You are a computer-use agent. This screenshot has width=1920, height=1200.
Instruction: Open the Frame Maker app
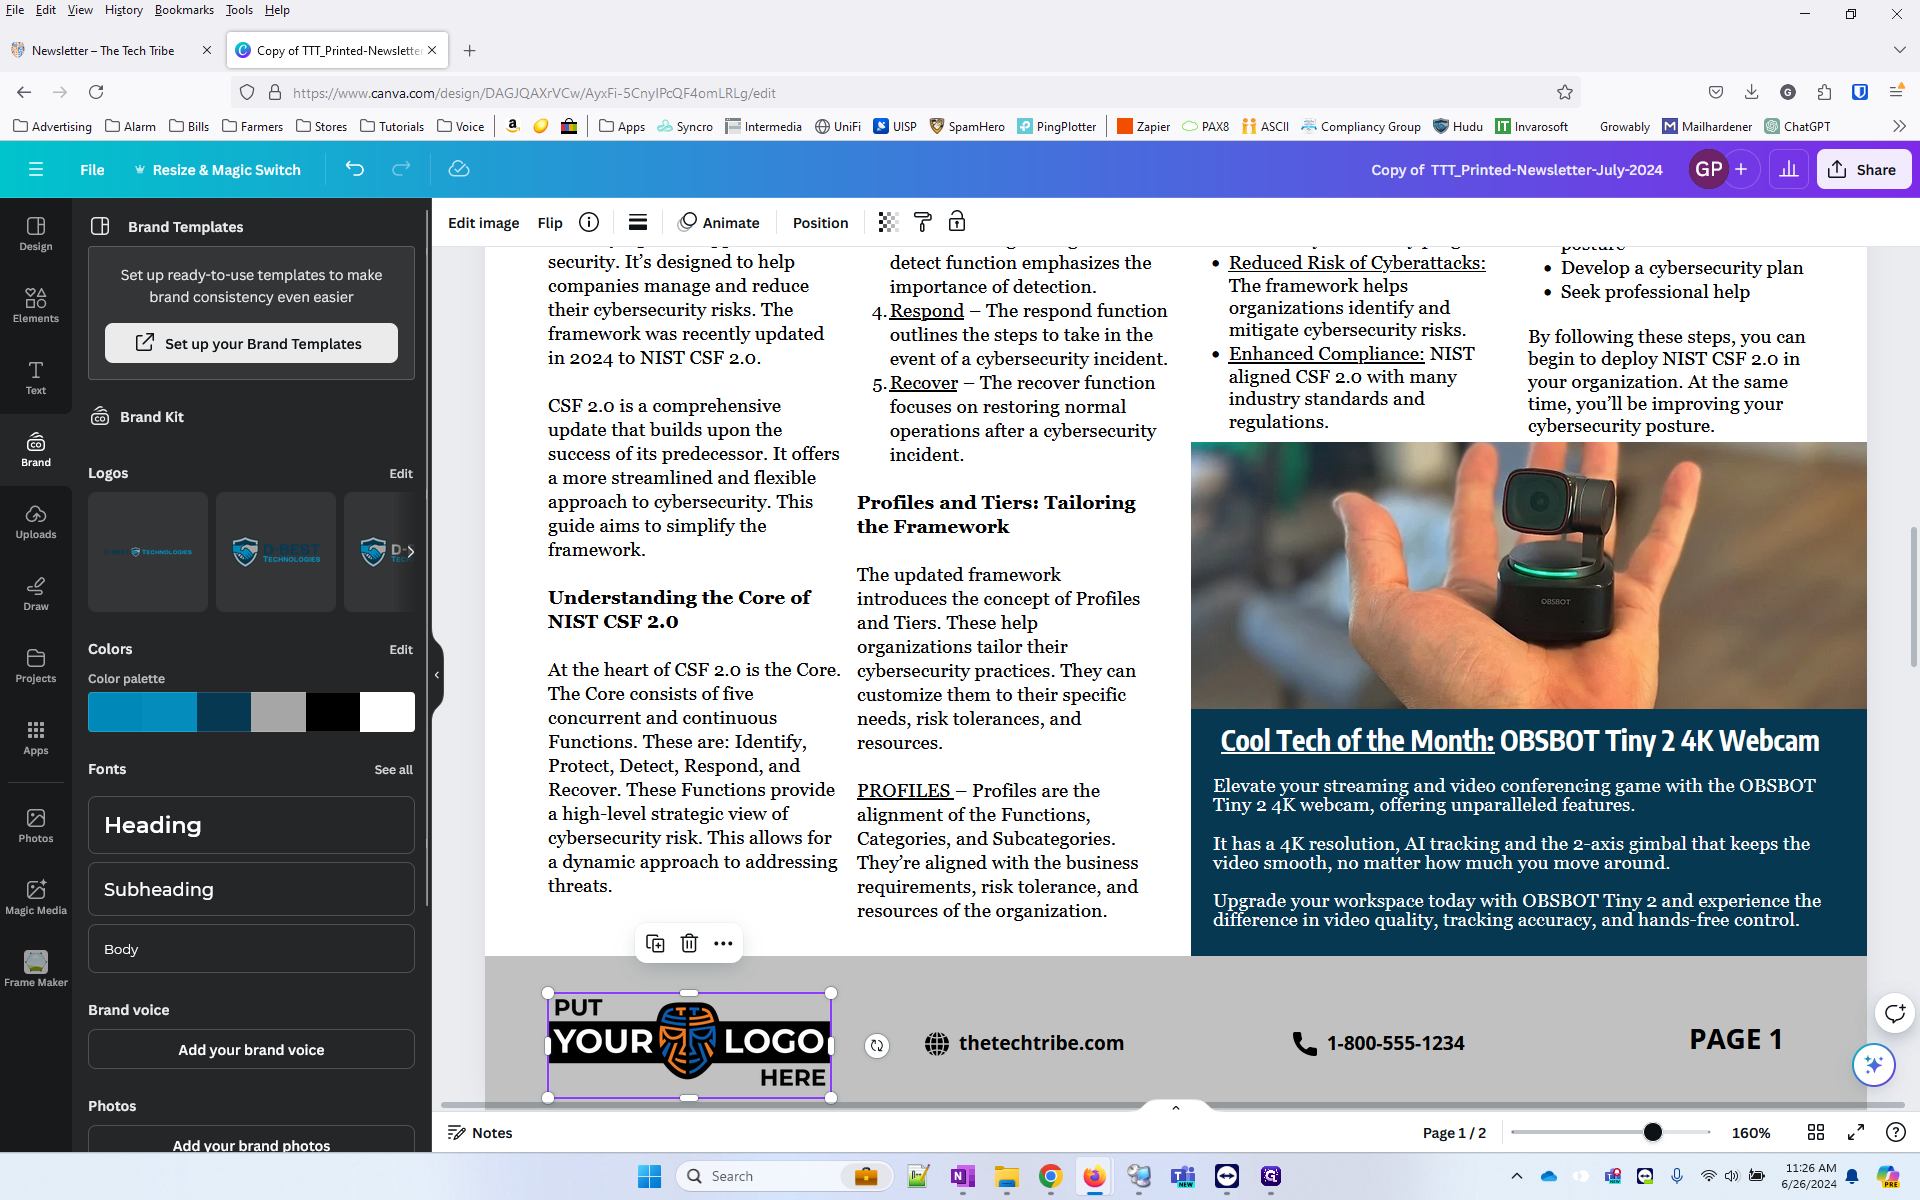coord(36,970)
